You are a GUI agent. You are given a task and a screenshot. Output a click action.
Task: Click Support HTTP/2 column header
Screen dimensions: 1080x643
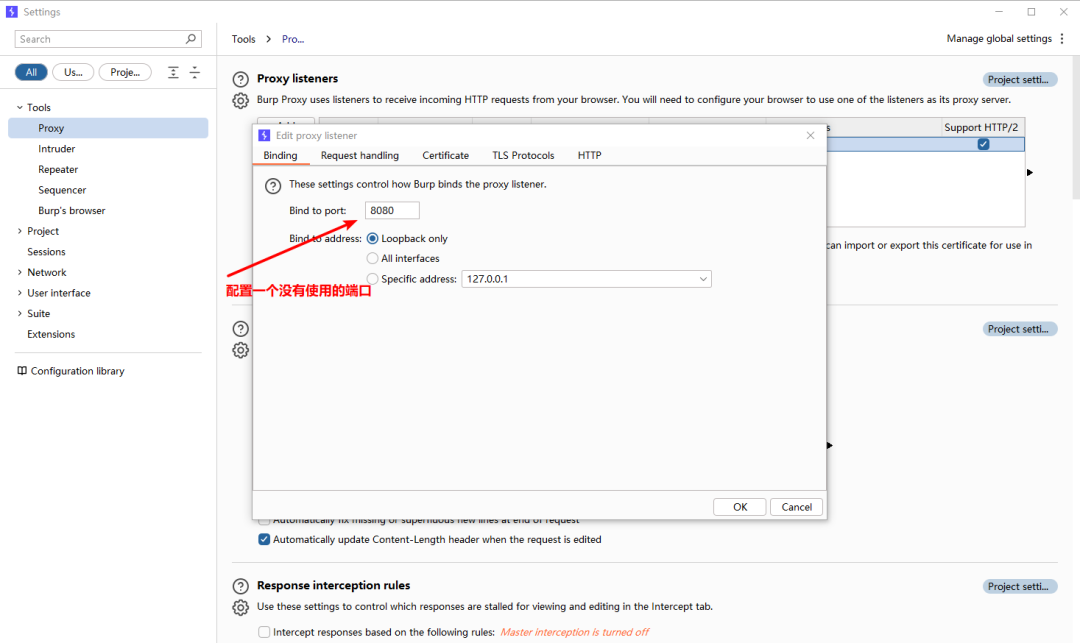[x=982, y=127]
